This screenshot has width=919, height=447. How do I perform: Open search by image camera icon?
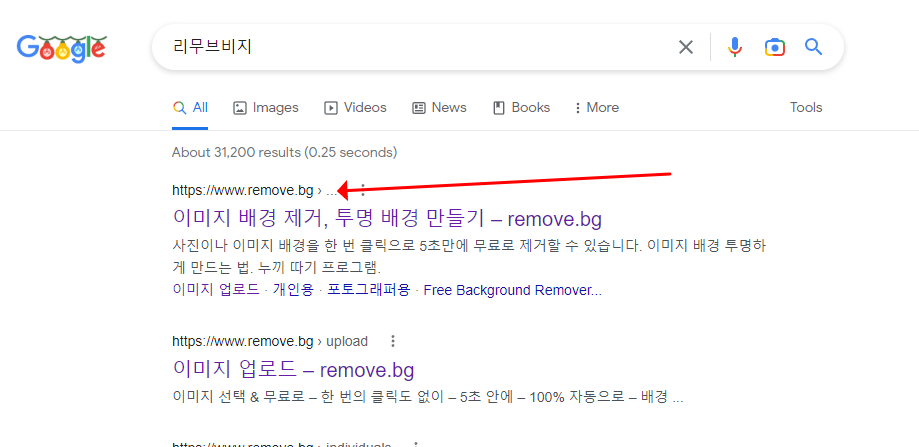774,47
